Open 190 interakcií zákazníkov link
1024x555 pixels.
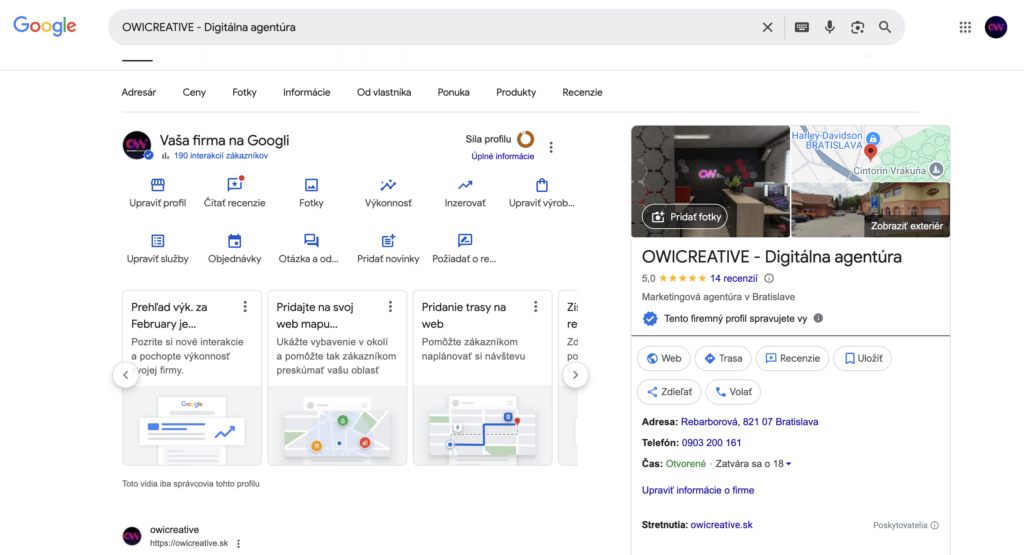[221, 156]
